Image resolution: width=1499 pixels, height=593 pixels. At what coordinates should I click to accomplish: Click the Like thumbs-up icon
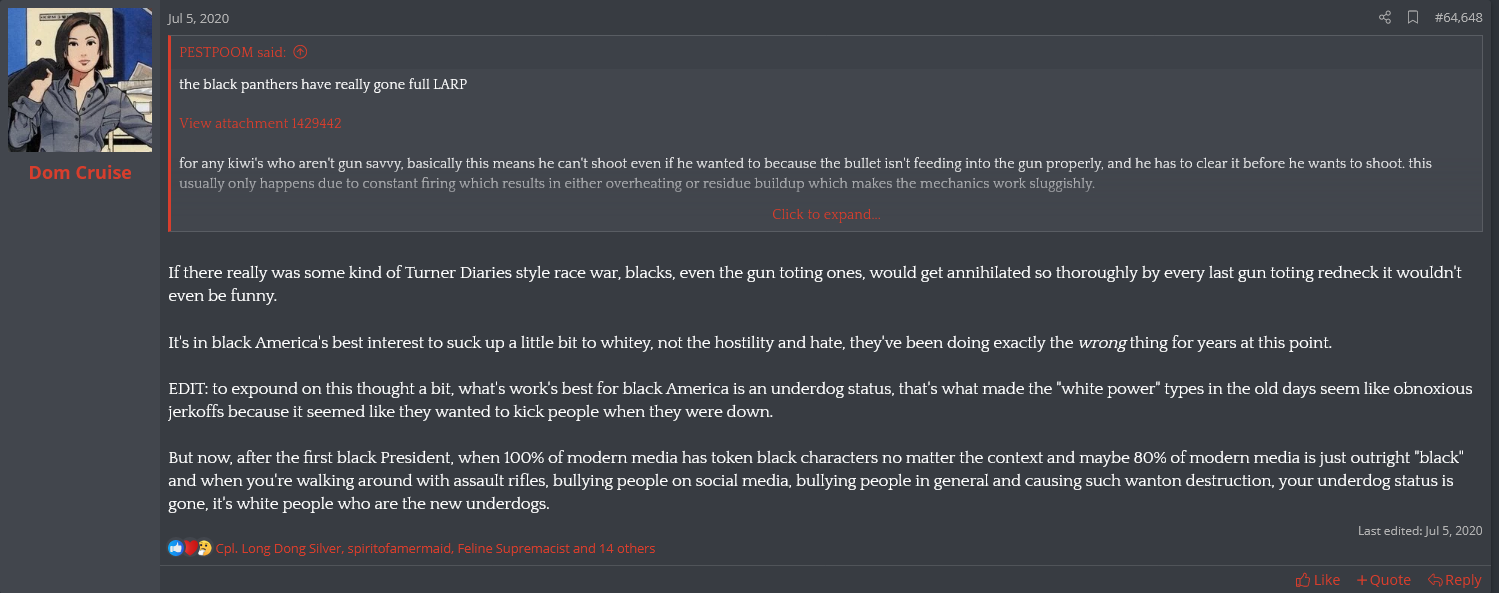(x=1303, y=580)
